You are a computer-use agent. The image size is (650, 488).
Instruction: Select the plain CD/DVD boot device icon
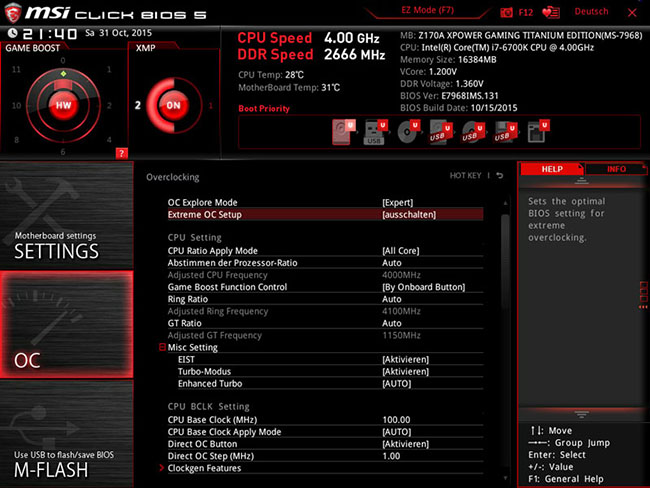pyautogui.click(x=408, y=132)
